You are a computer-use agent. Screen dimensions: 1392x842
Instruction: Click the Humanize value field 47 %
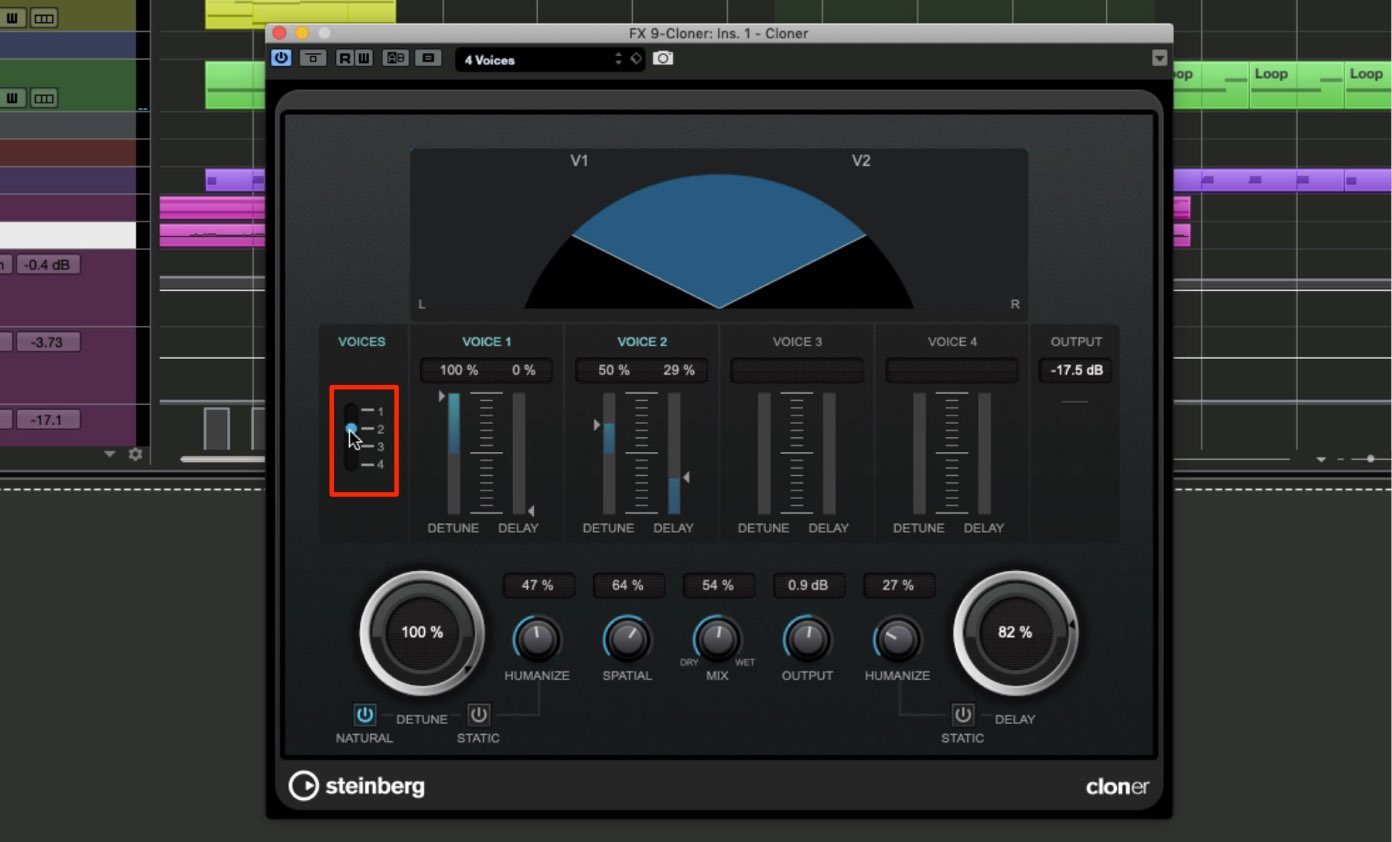pyautogui.click(x=538, y=585)
